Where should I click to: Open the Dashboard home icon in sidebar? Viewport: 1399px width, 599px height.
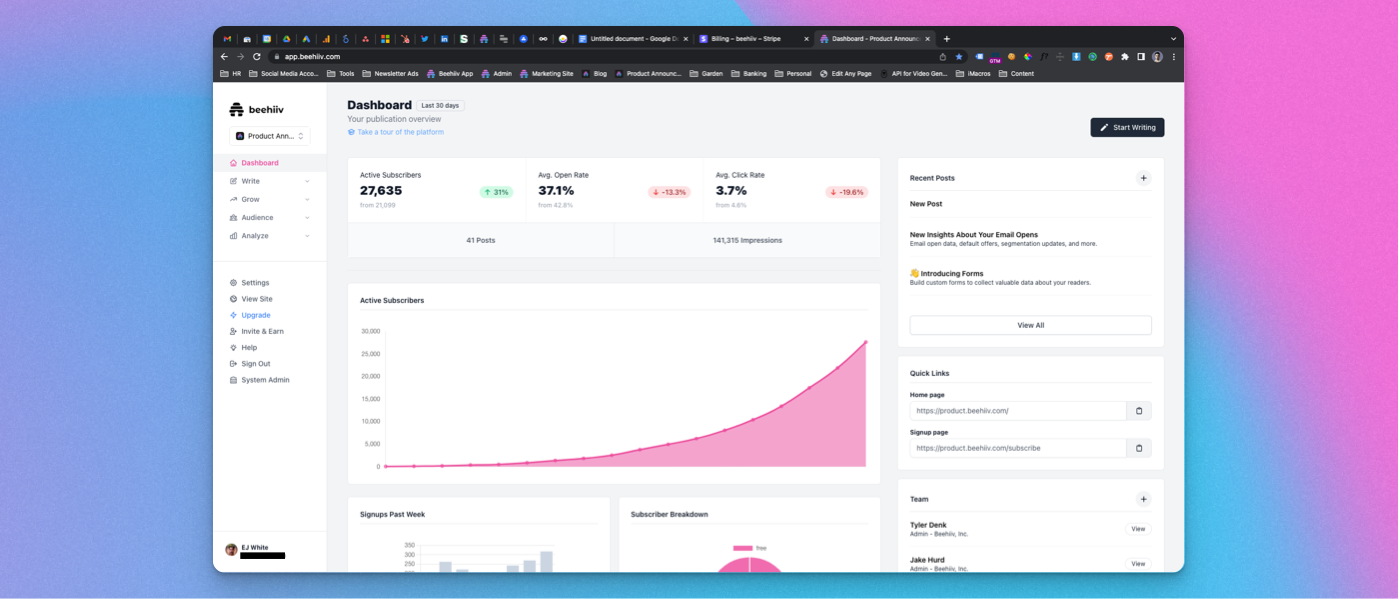(x=233, y=163)
